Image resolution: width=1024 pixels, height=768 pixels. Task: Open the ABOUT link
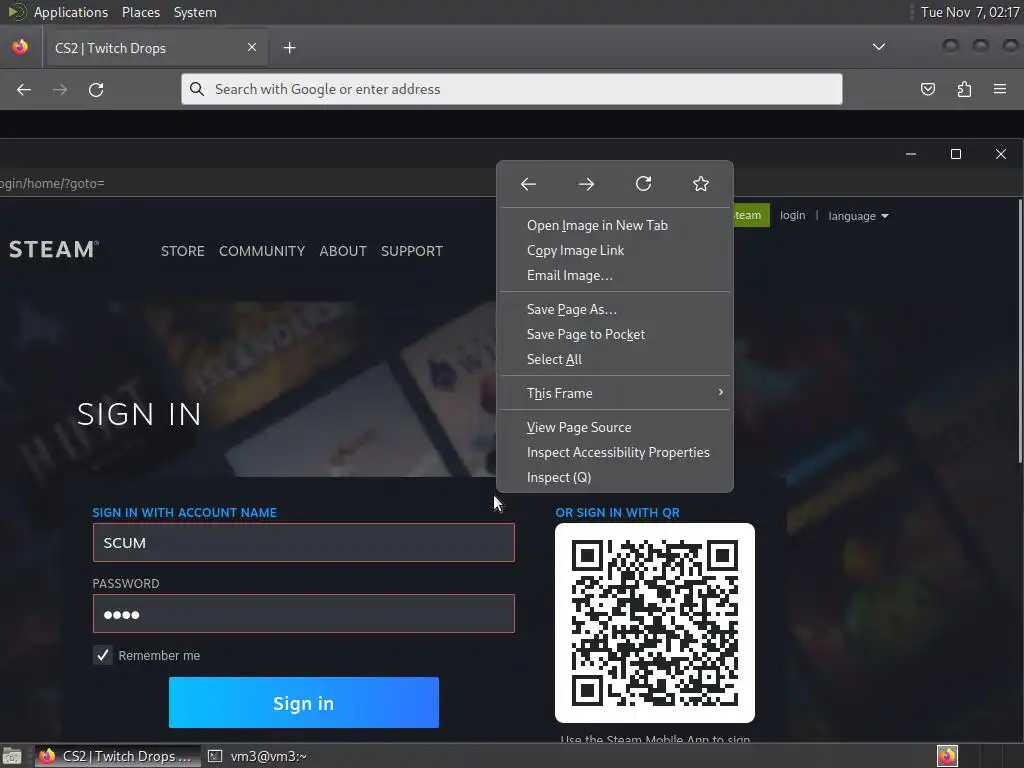(x=343, y=251)
